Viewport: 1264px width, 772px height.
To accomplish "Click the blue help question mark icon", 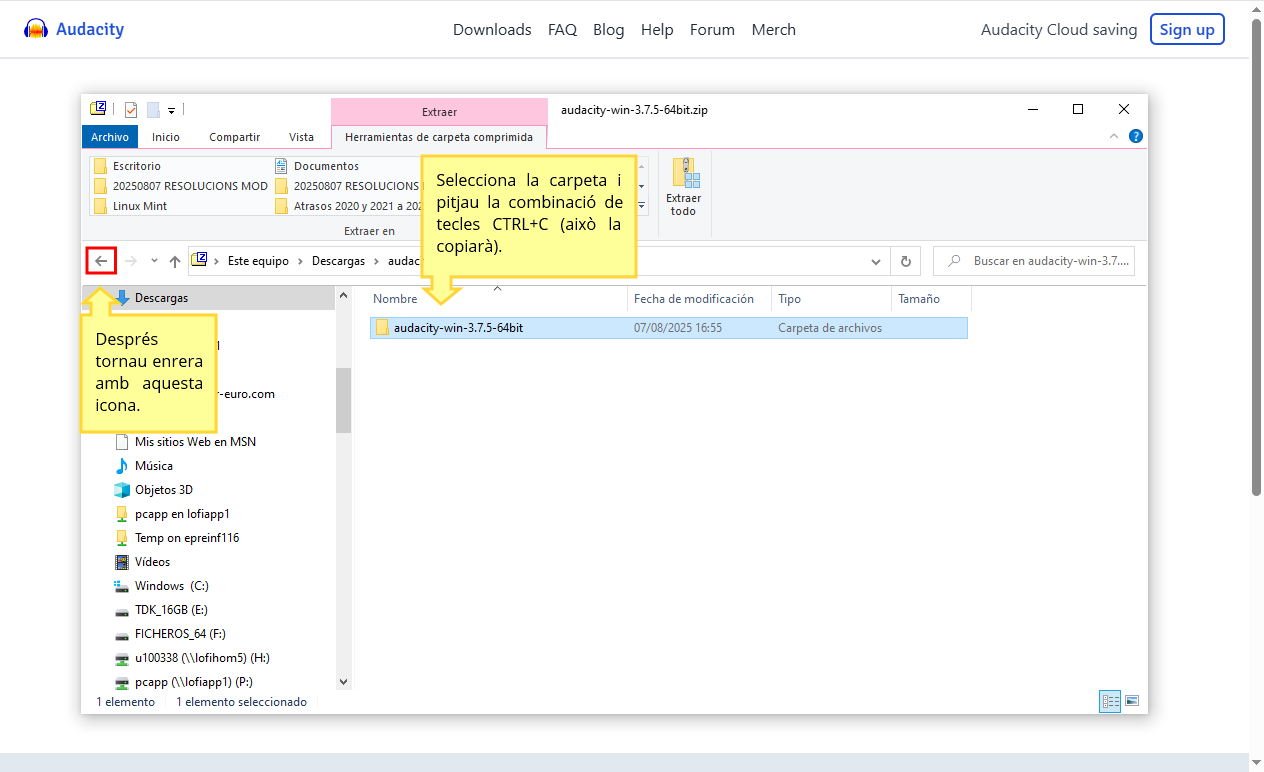I will pos(1135,136).
